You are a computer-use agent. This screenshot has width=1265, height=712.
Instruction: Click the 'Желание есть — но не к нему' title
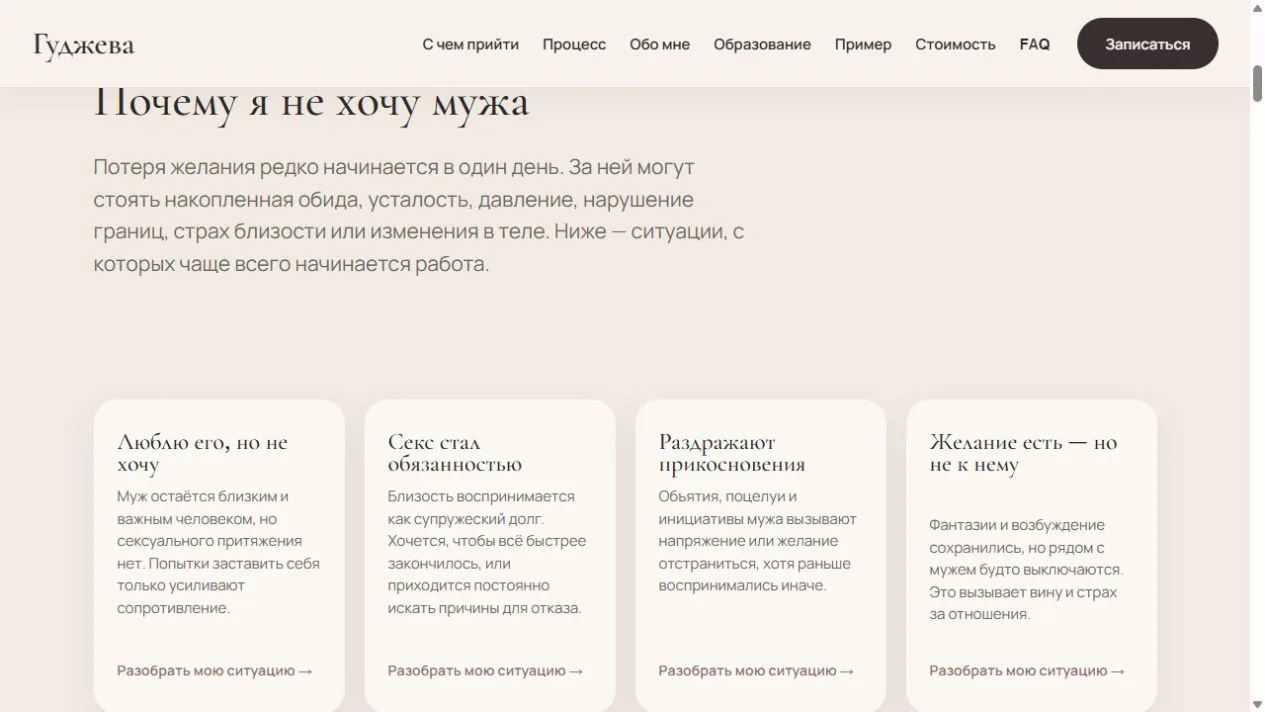click(1023, 453)
